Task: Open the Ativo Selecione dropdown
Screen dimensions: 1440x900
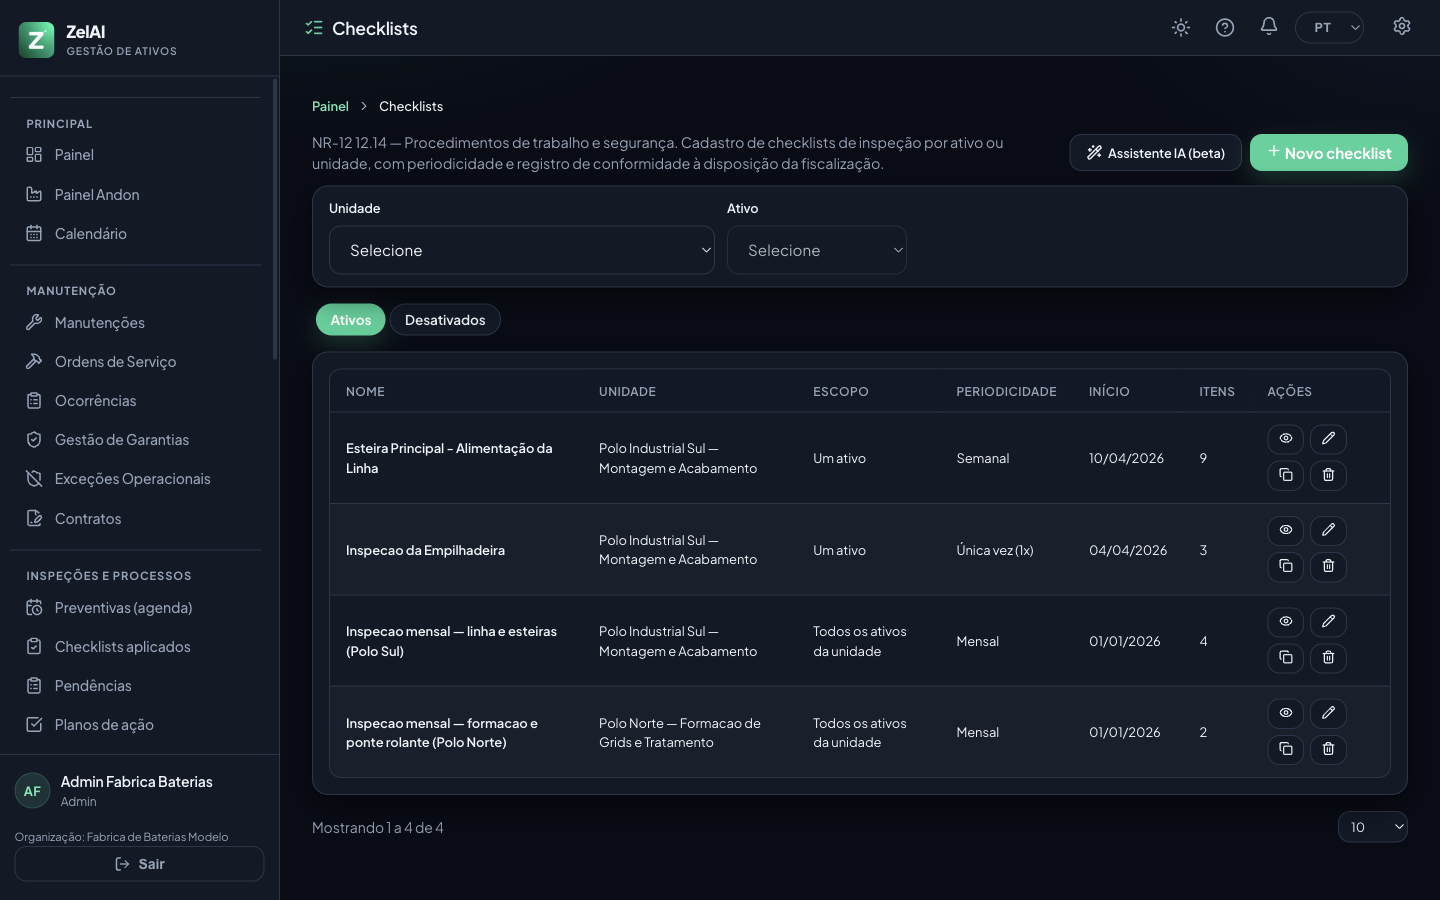Action: tap(817, 250)
